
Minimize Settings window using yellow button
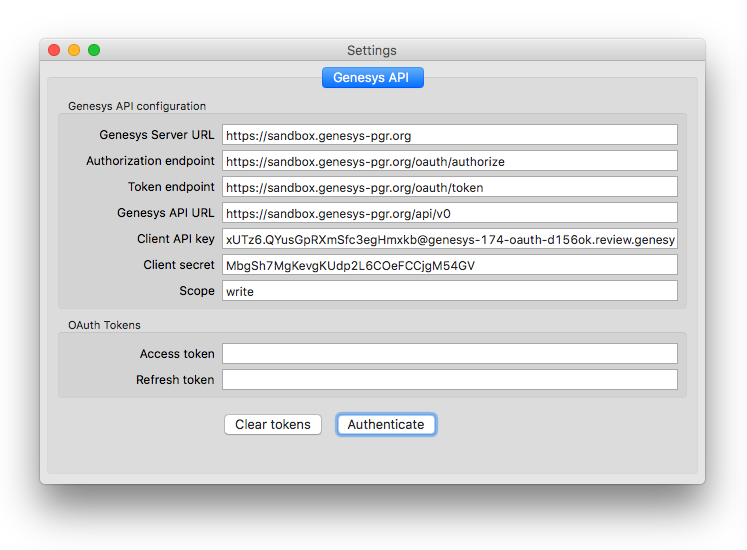[74, 50]
